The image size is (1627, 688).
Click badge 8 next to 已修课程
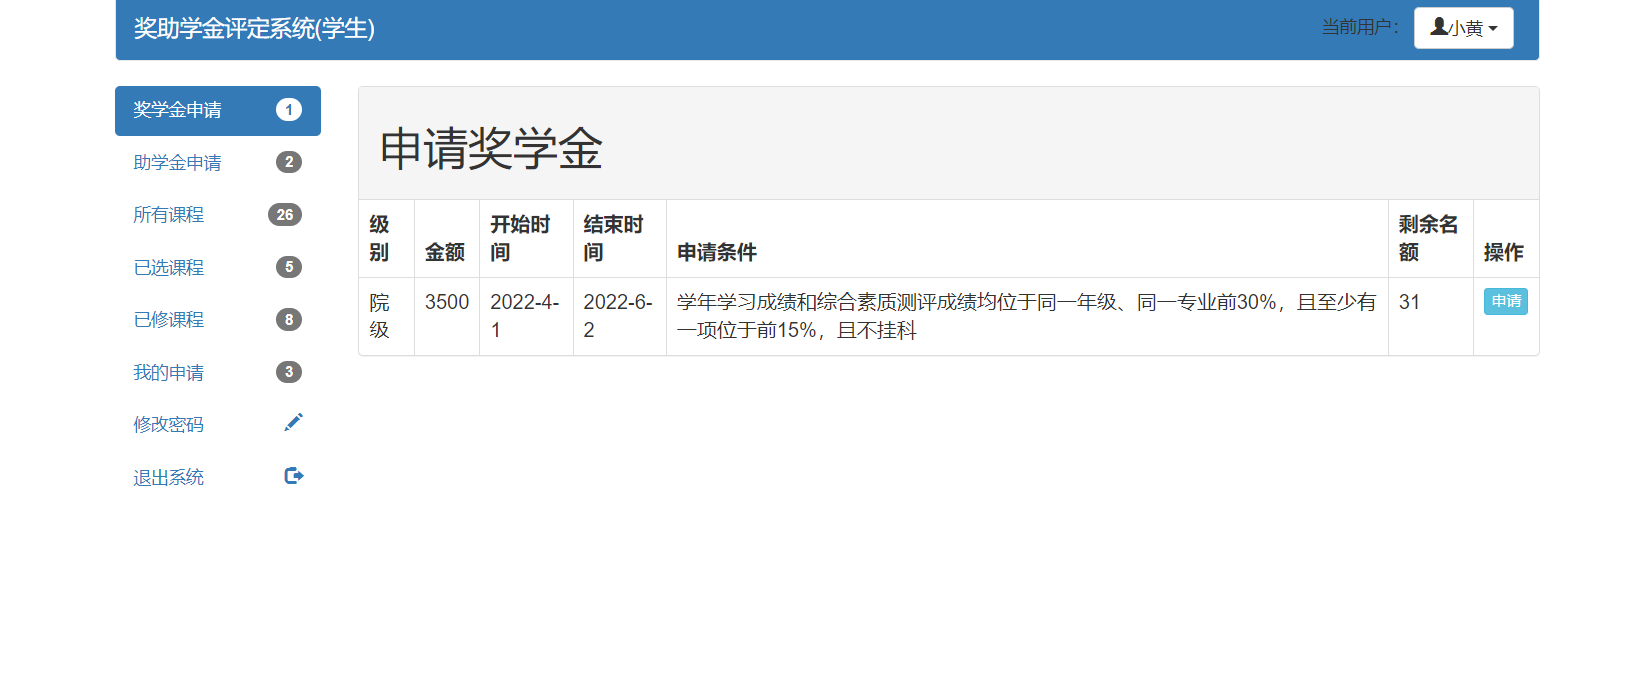tap(289, 320)
